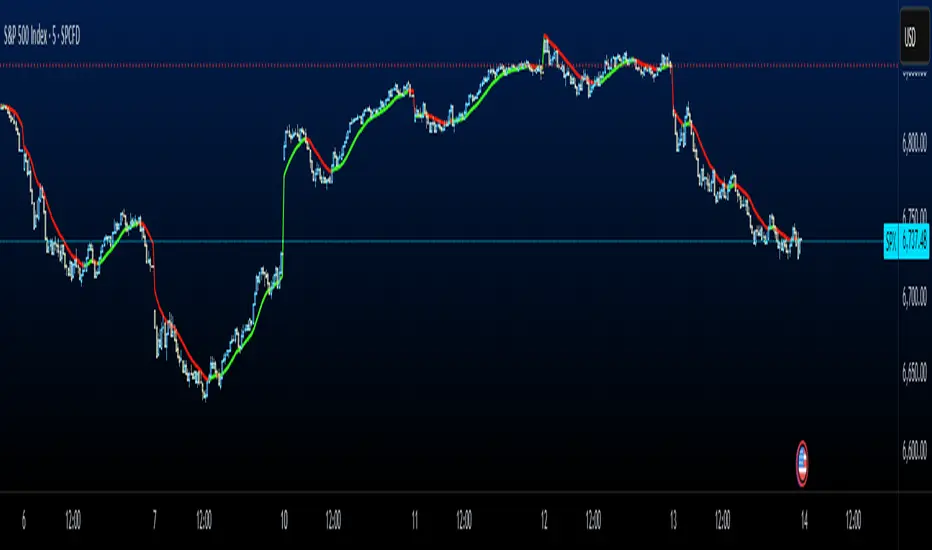Click the date label 10 on time axis
Image resolution: width=932 pixels, height=550 pixels.
(284, 520)
